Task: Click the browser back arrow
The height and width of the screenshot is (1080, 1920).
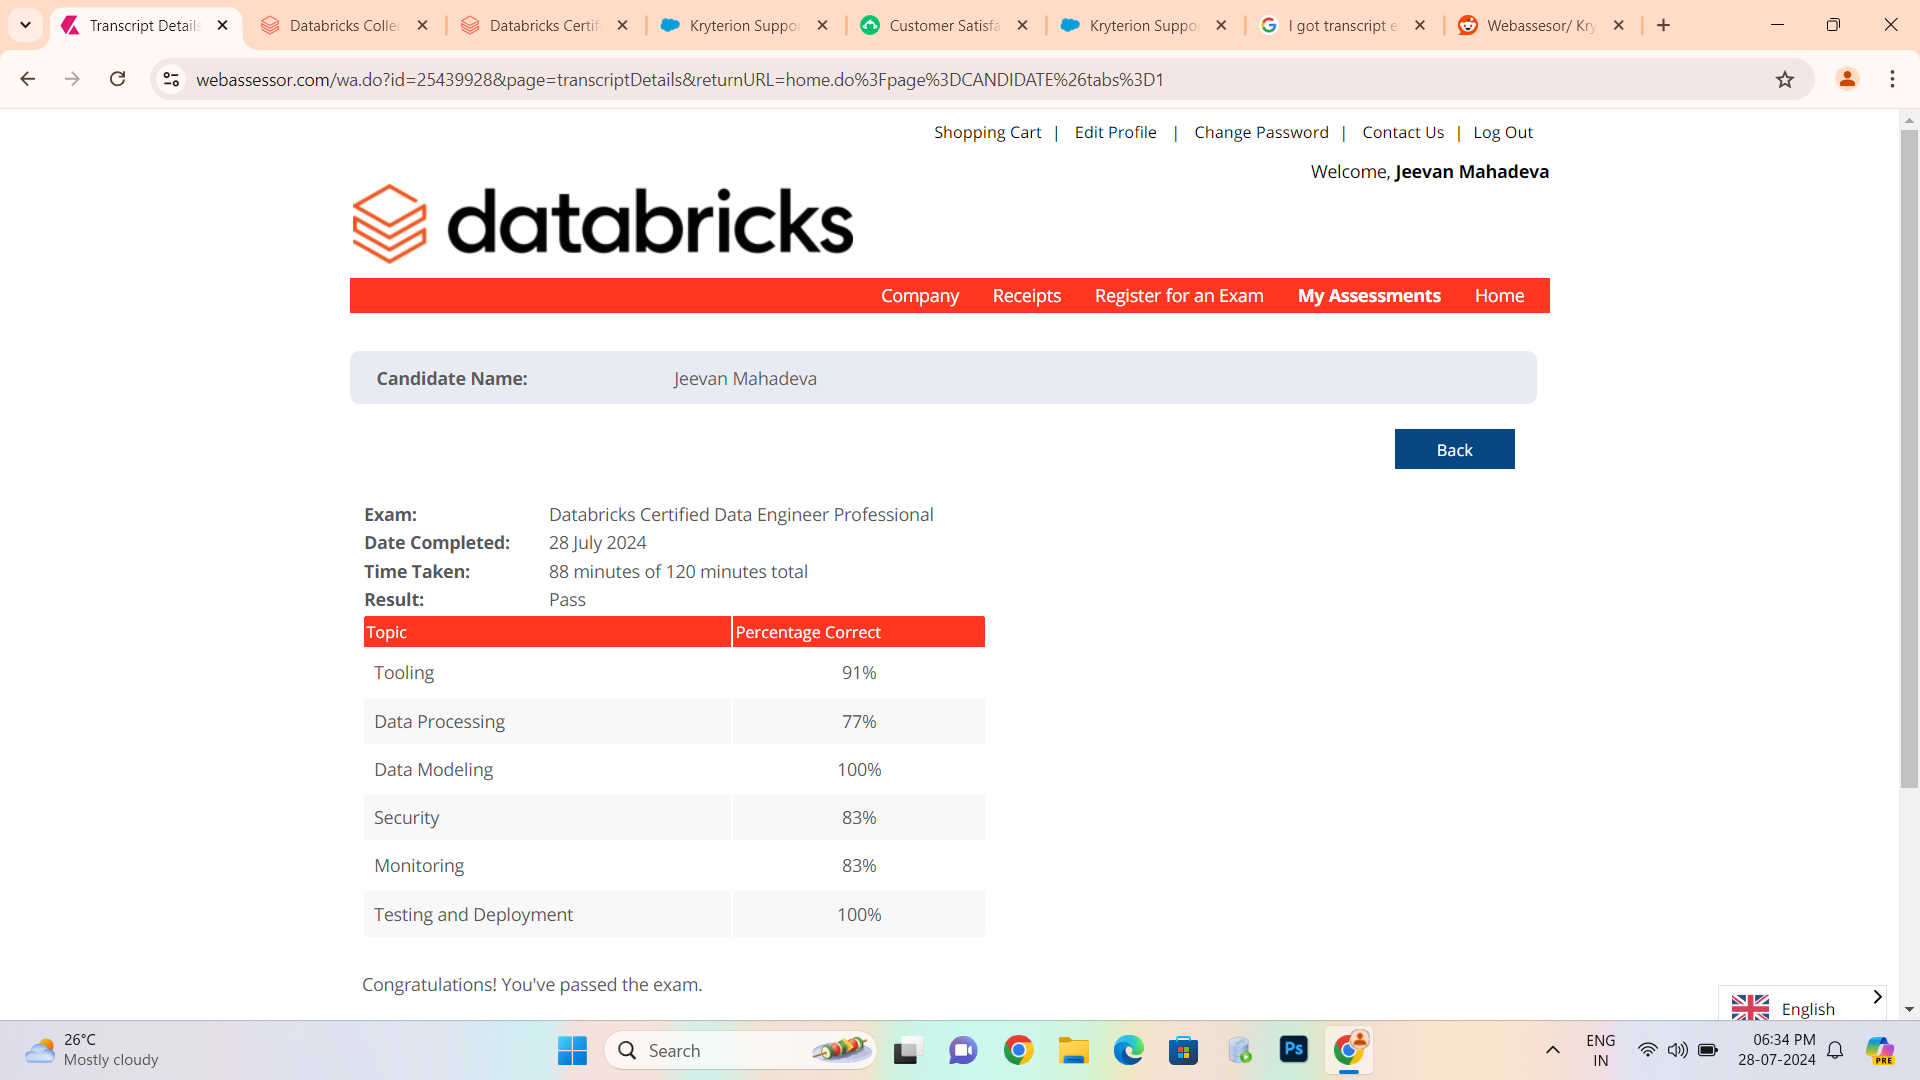Action: pyautogui.click(x=28, y=79)
